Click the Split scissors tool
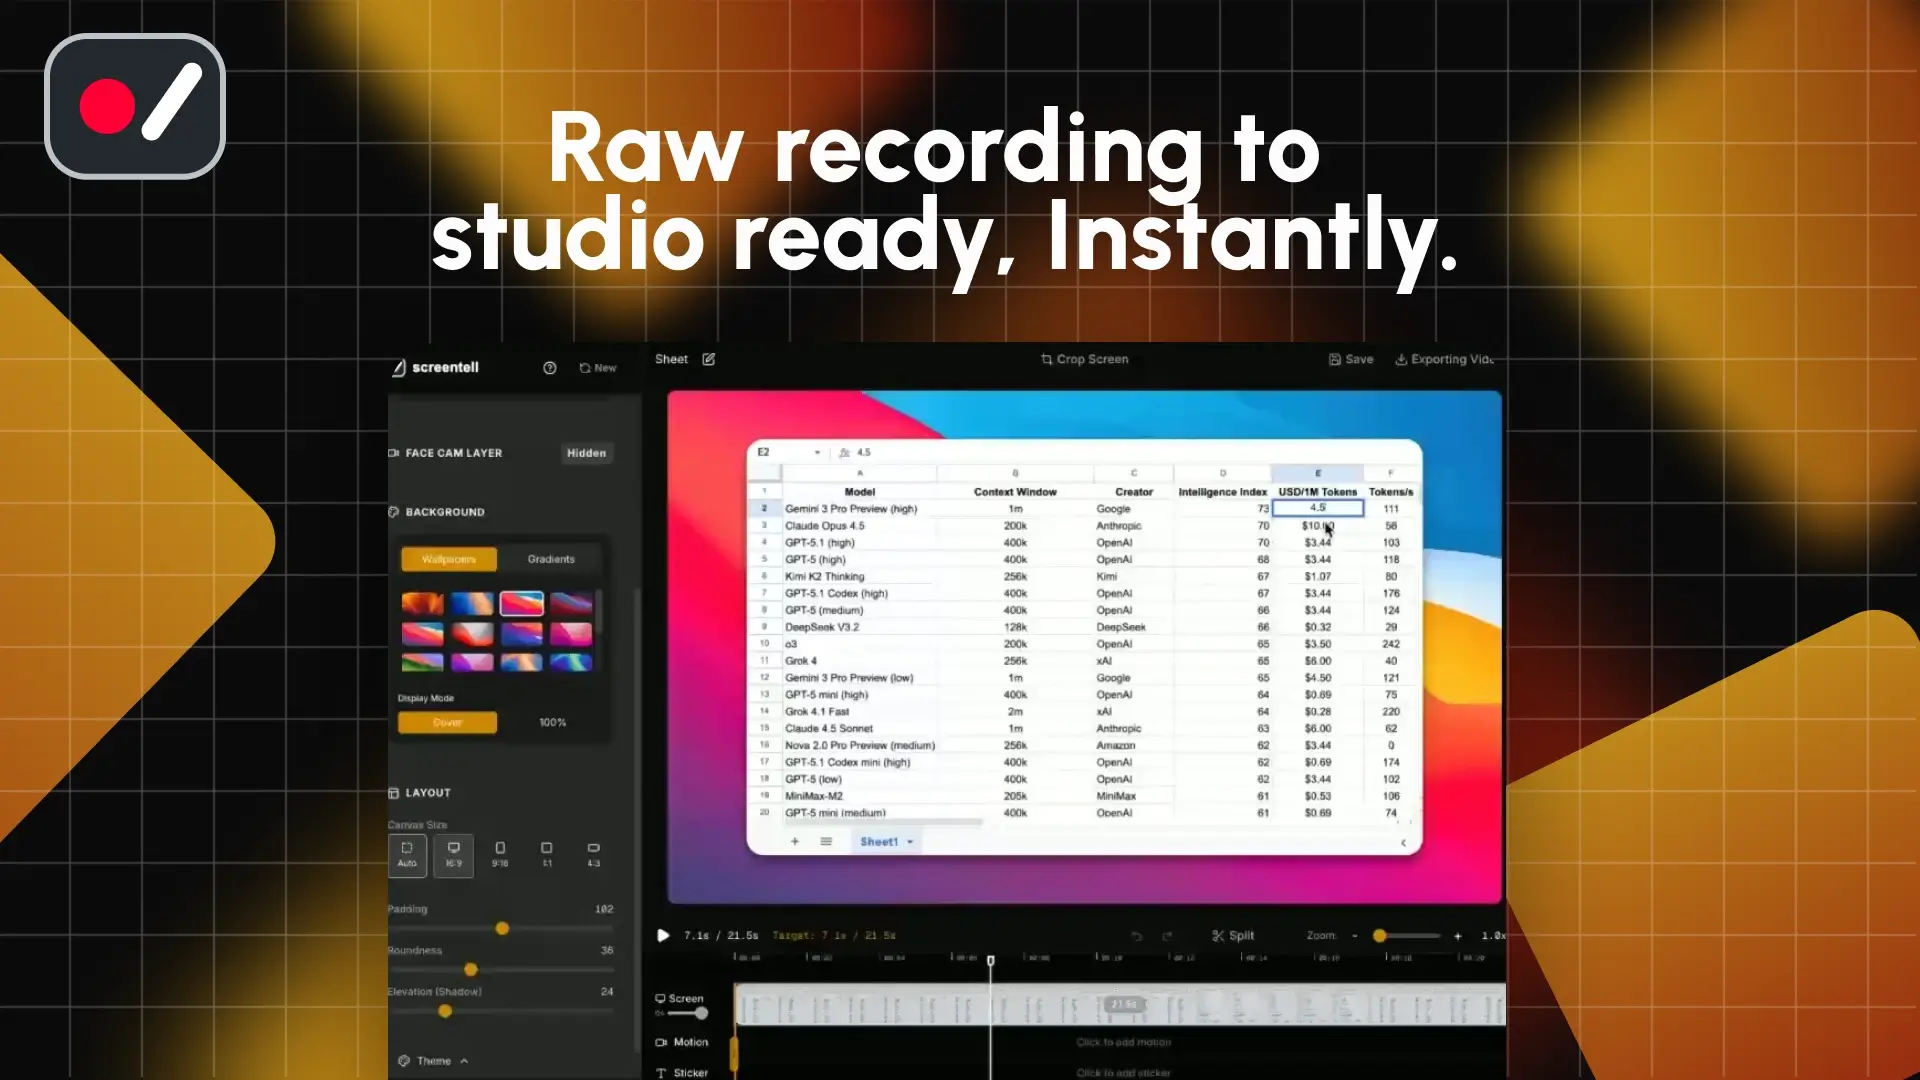 [1233, 936]
